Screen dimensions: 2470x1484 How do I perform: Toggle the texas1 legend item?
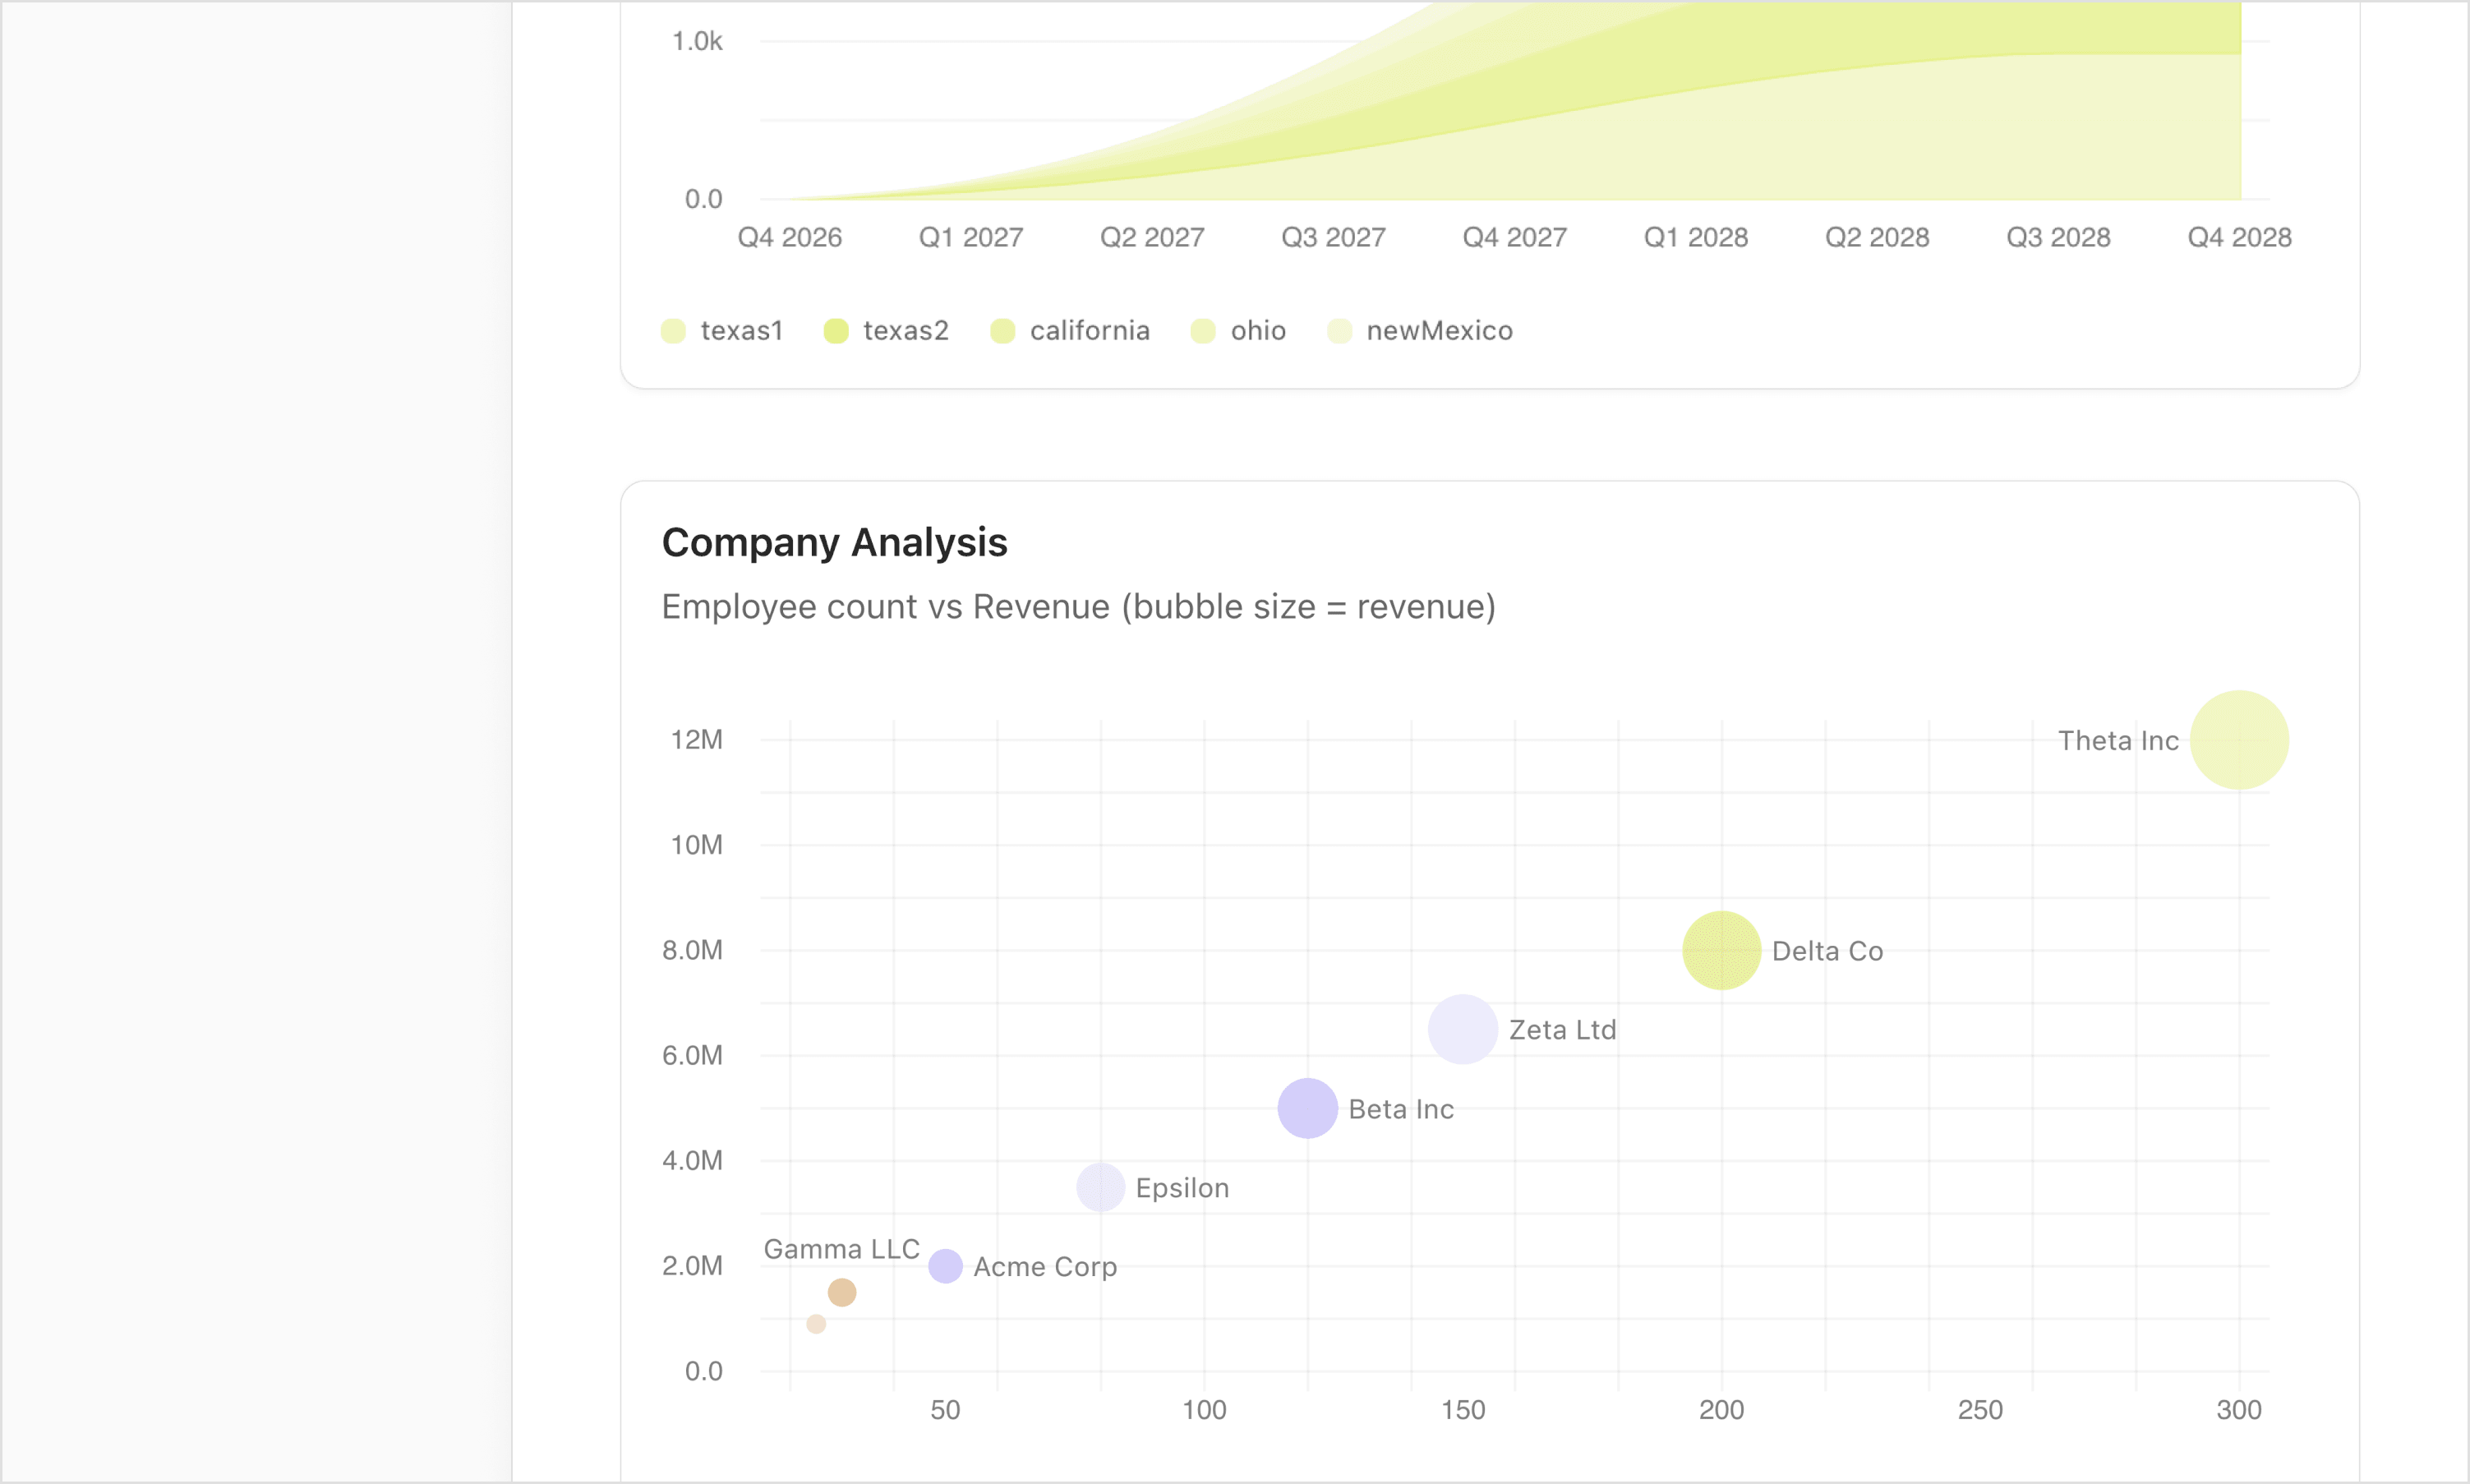741,331
